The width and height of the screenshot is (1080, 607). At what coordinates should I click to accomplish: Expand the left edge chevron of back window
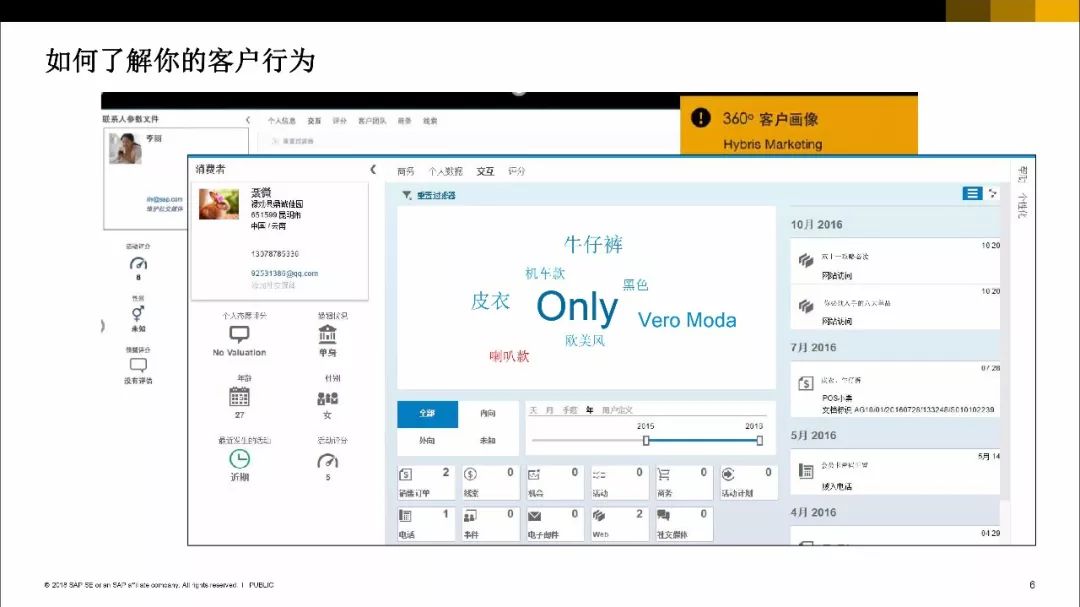(103, 326)
